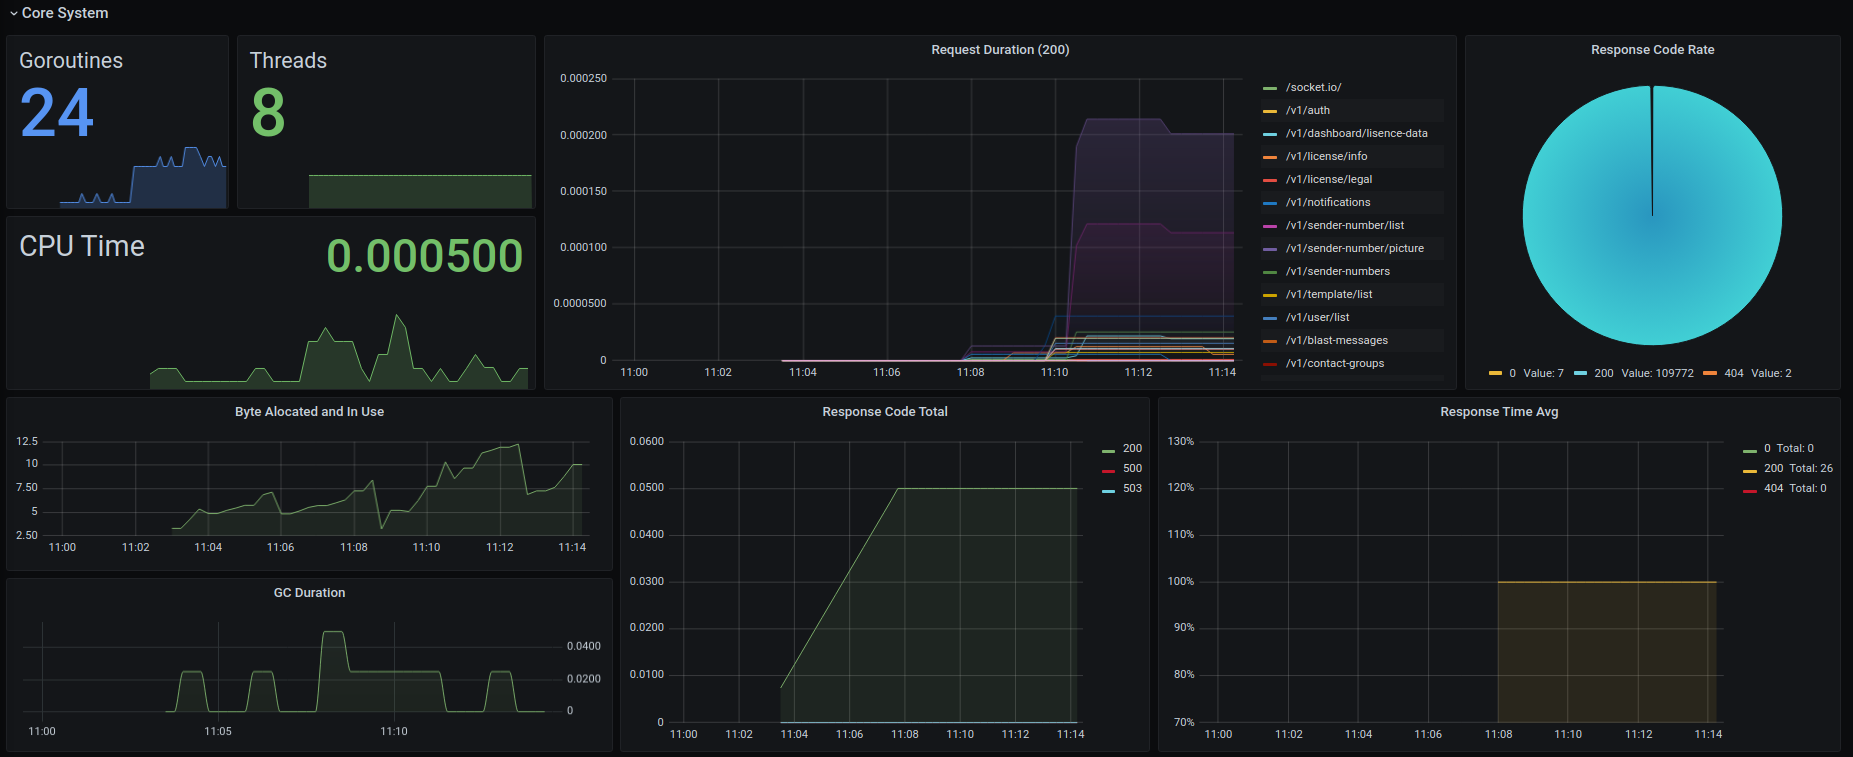
Task: Toggle the /v1/sender-numbers legend series
Action: click(1337, 272)
